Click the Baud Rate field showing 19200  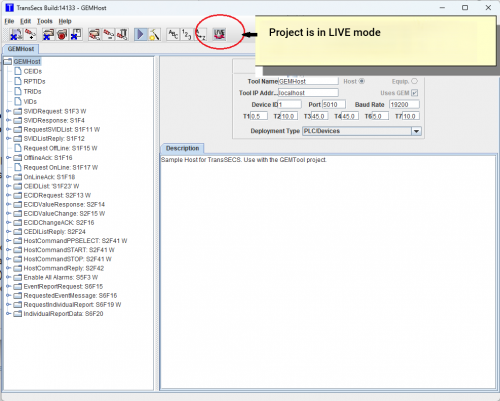coord(404,104)
